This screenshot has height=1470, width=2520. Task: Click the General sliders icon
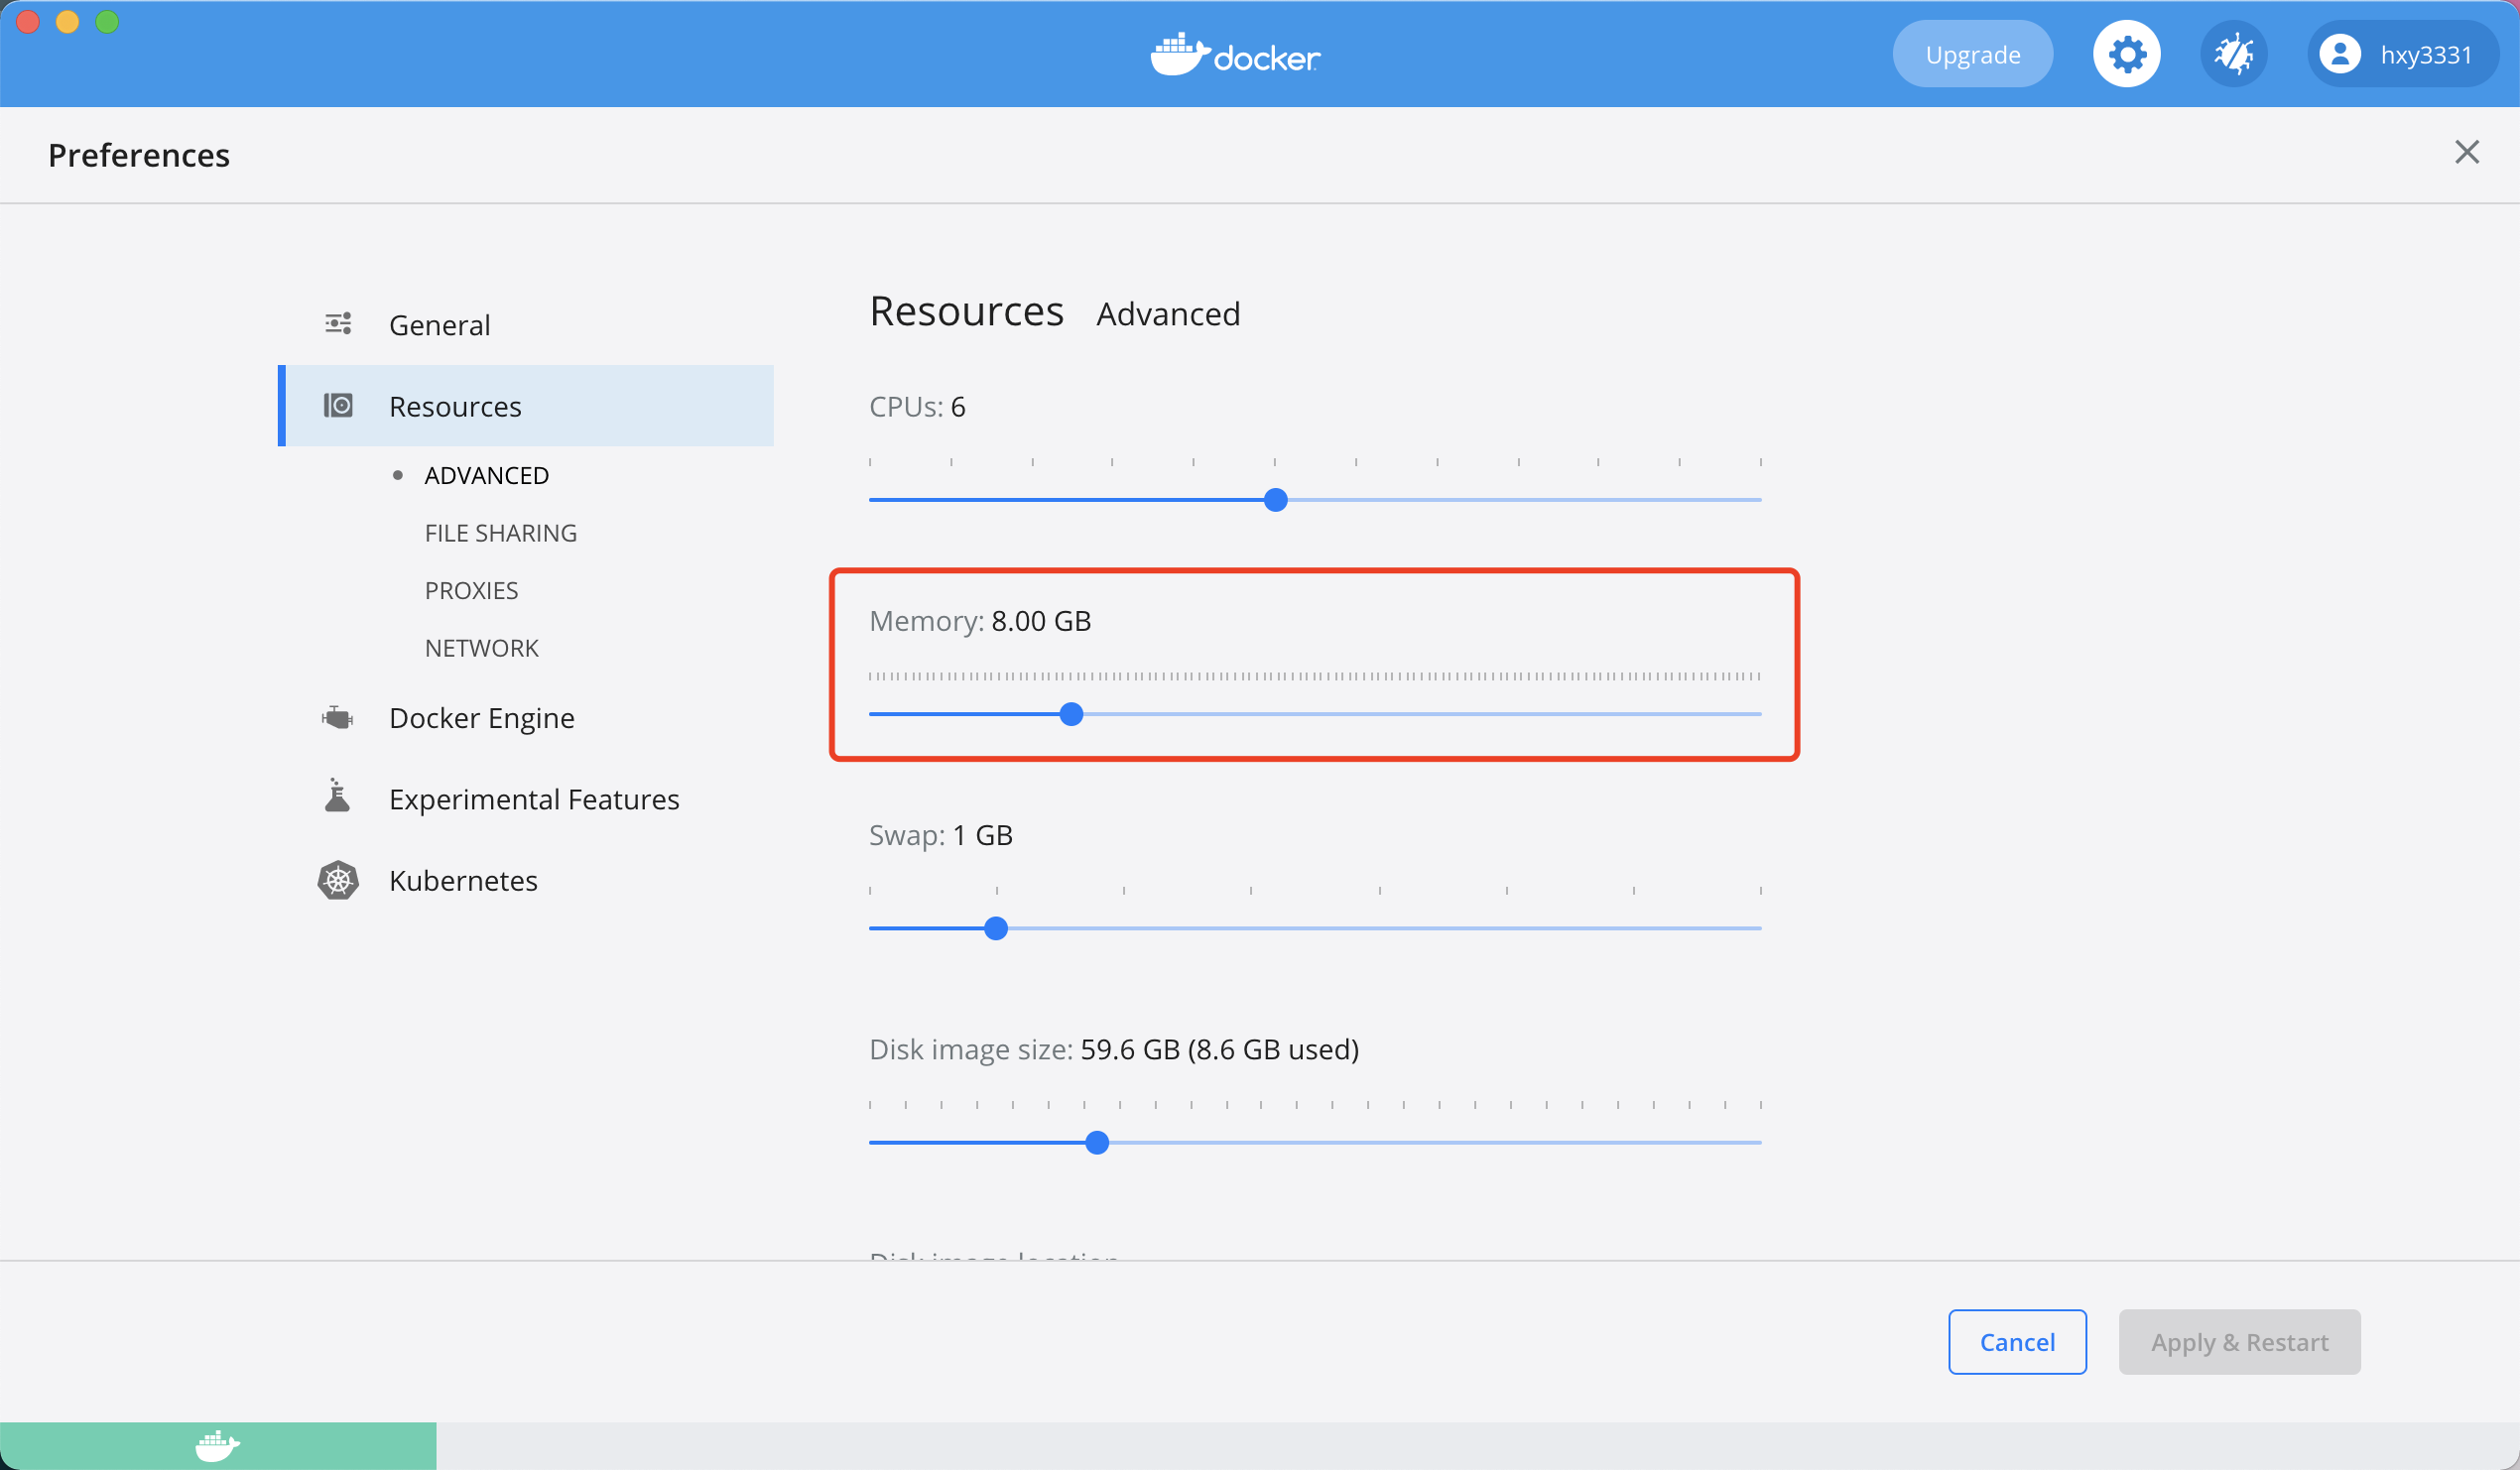click(338, 323)
